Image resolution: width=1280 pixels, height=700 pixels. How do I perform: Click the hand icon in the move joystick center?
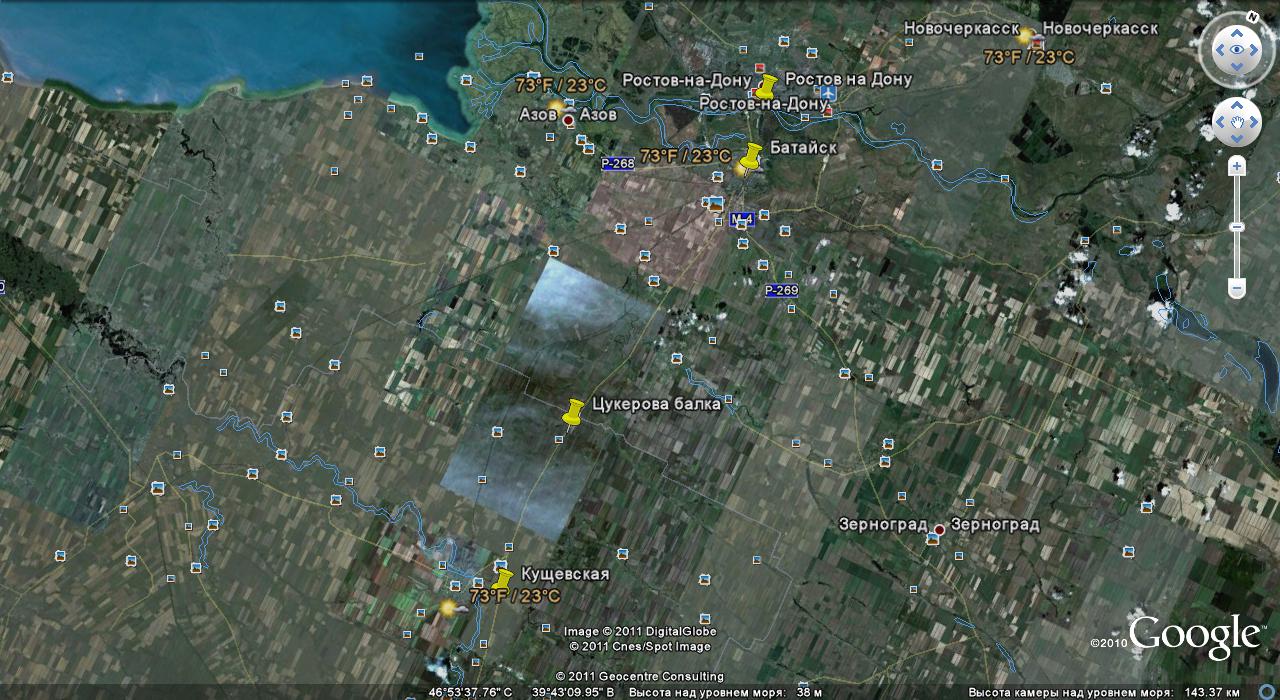[1237, 122]
